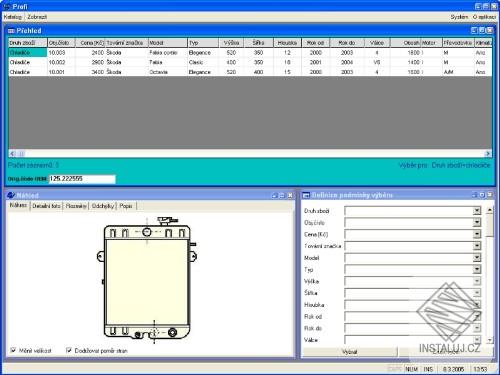
Task: Sort by the Cena [Kč] column header
Action: [90, 43]
